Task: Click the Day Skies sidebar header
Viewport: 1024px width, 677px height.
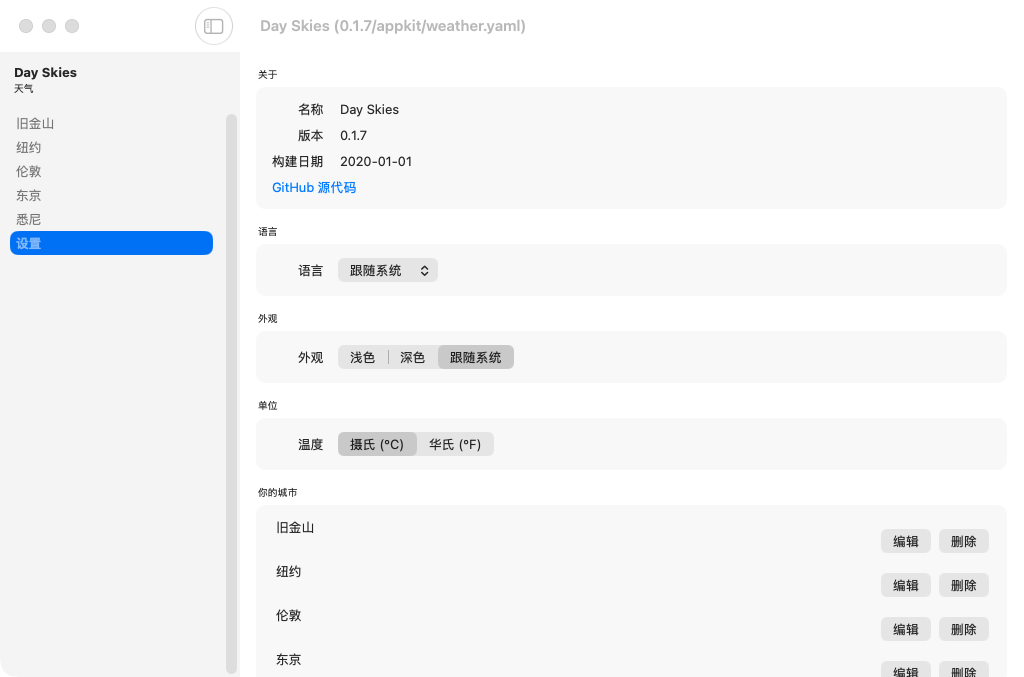Action: [x=46, y=72]
